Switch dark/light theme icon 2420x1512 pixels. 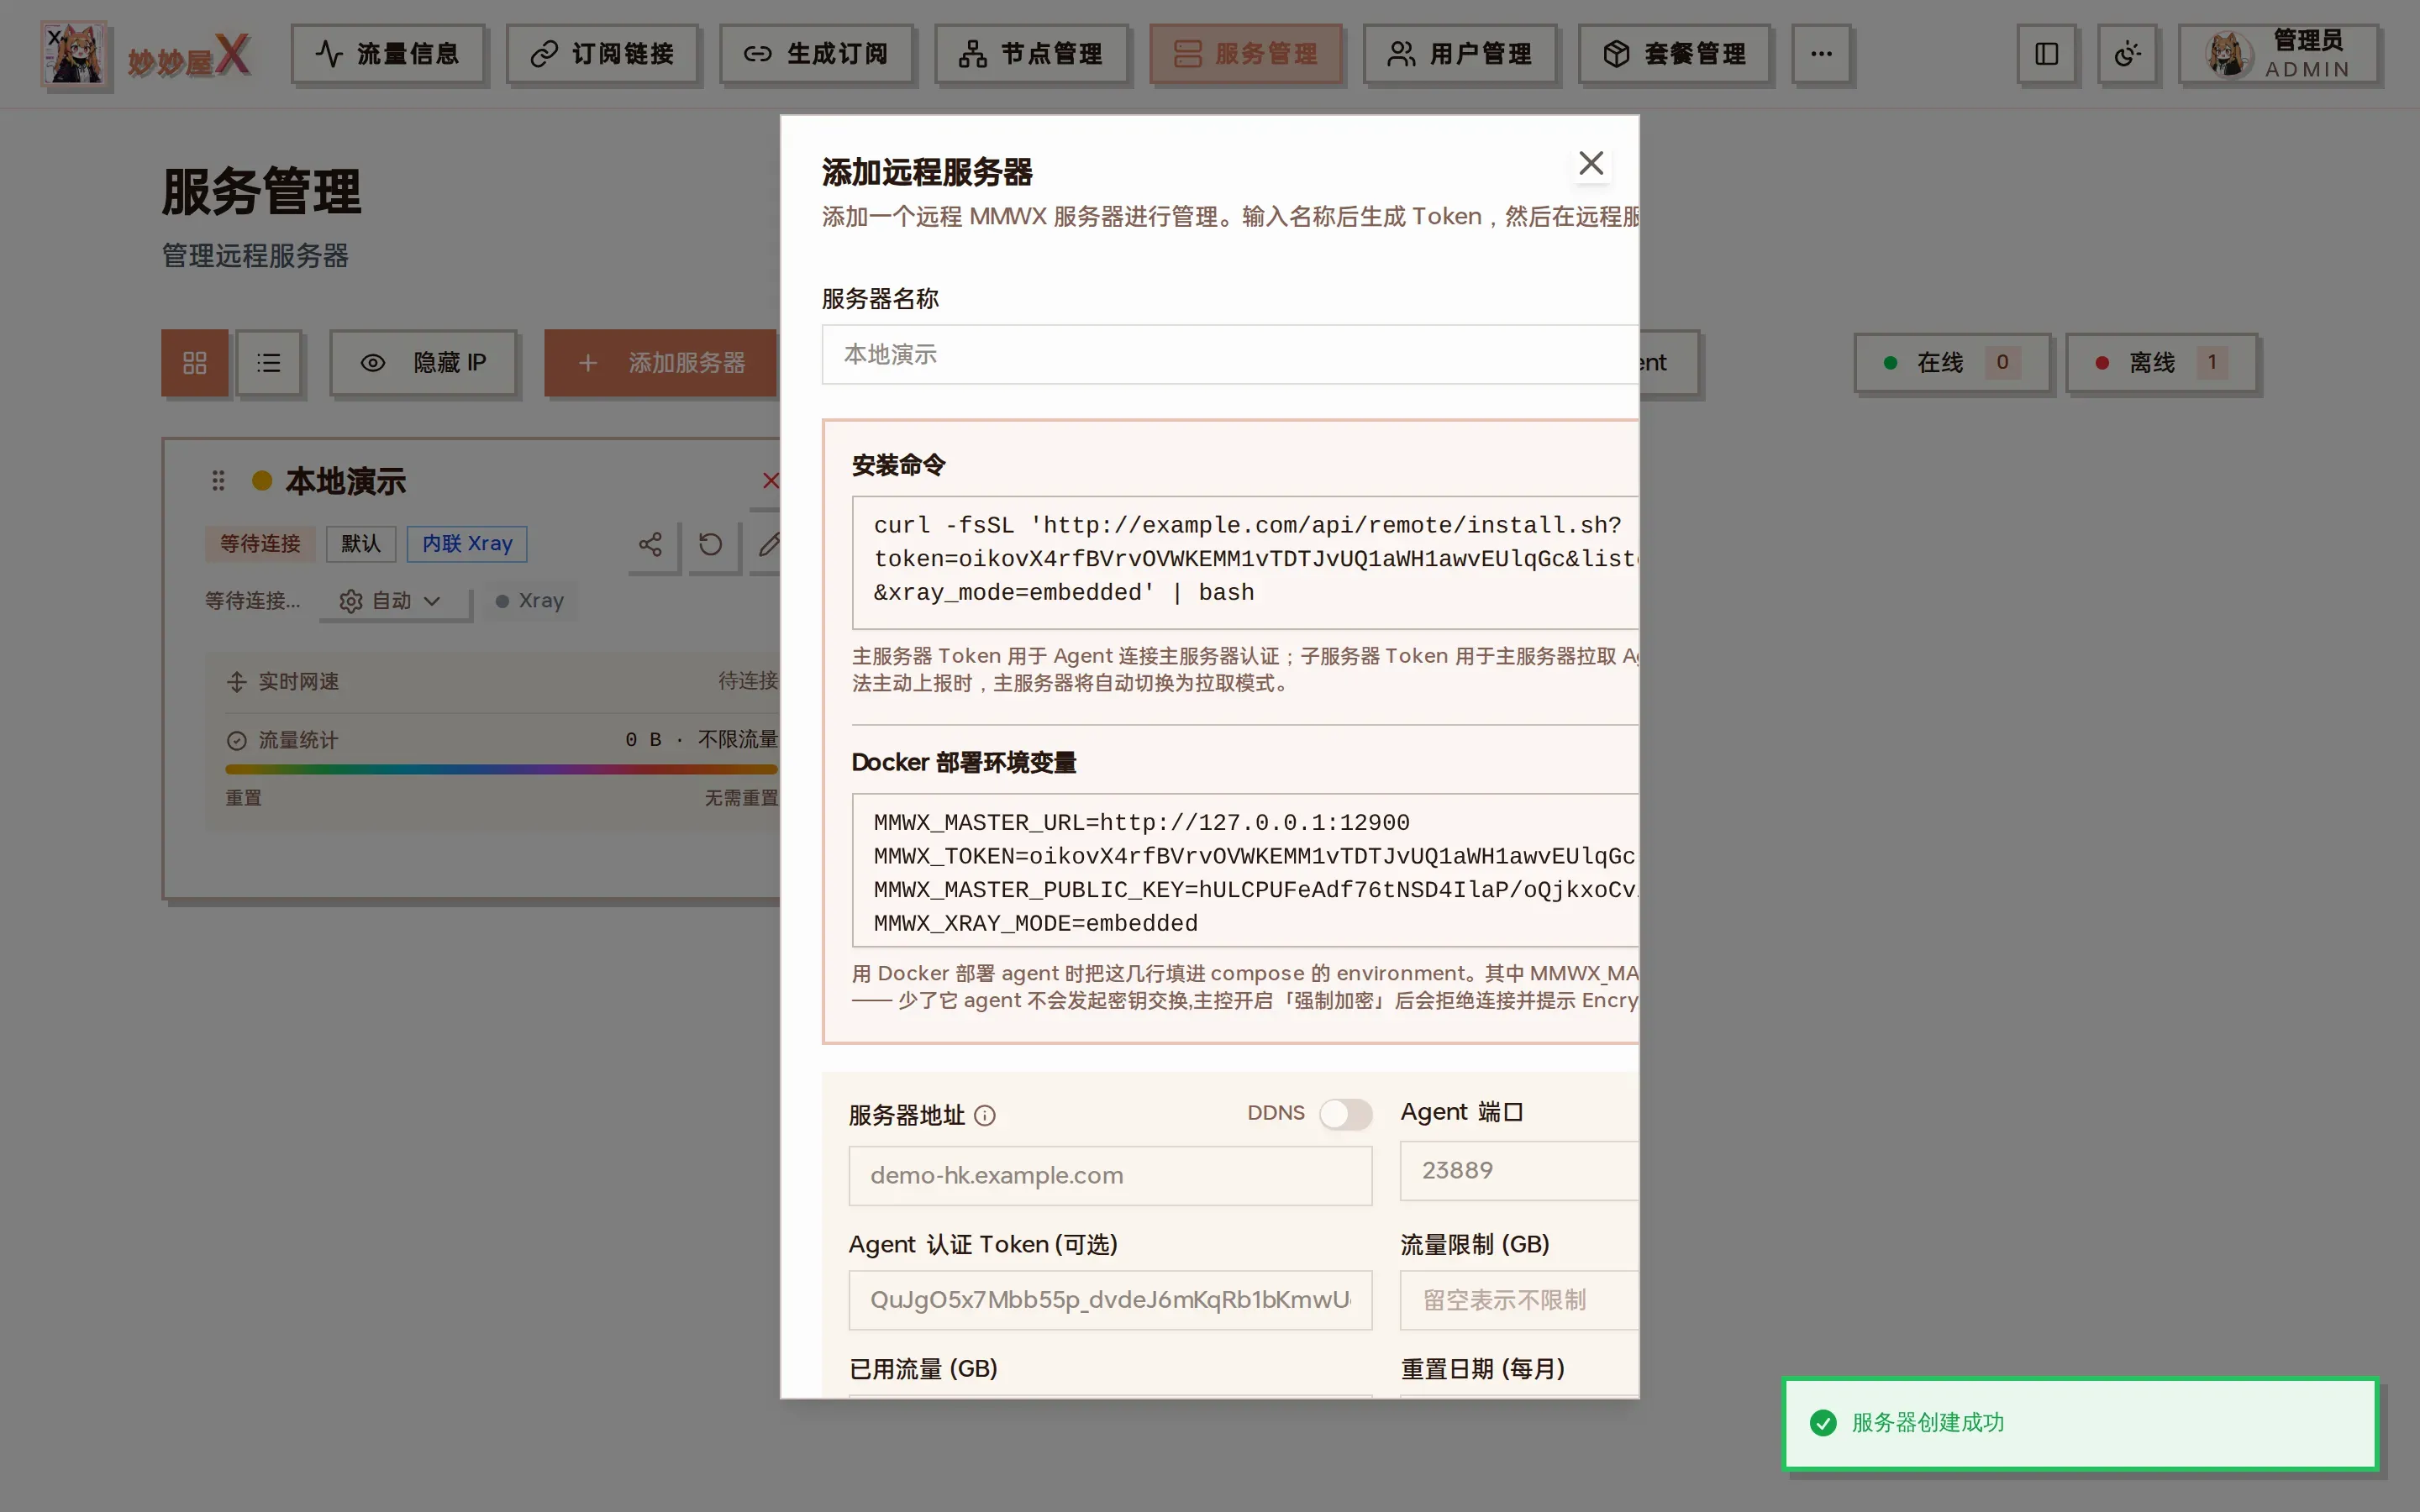(x=2127, y=53)
